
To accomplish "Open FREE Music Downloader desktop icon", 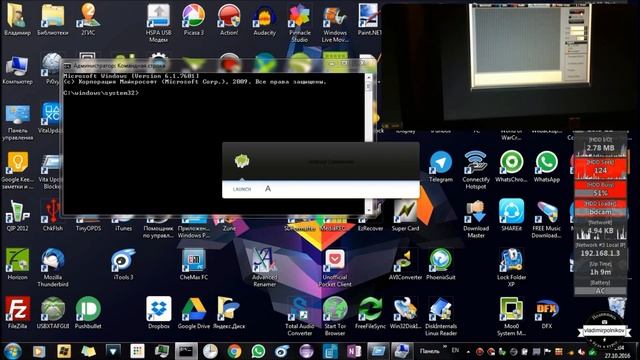I will 547,219.
